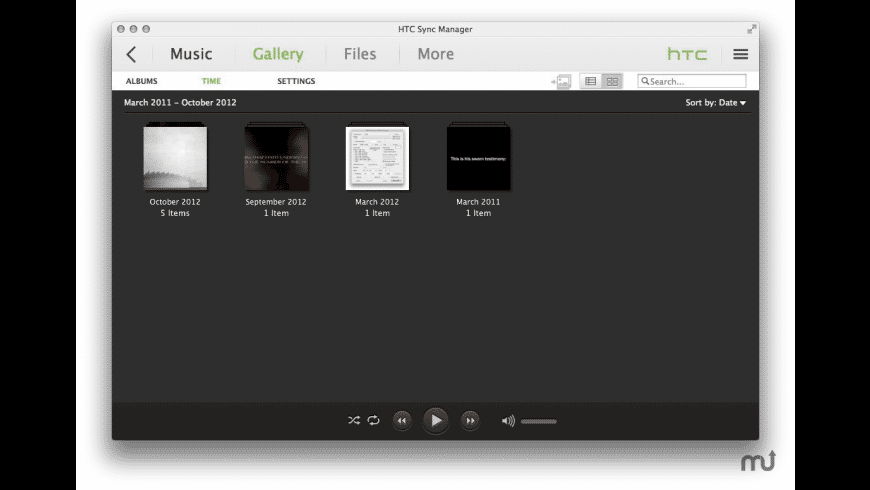Click the '5 Items' label
Screen dimensions: 870x490
(x=175, y=213)
